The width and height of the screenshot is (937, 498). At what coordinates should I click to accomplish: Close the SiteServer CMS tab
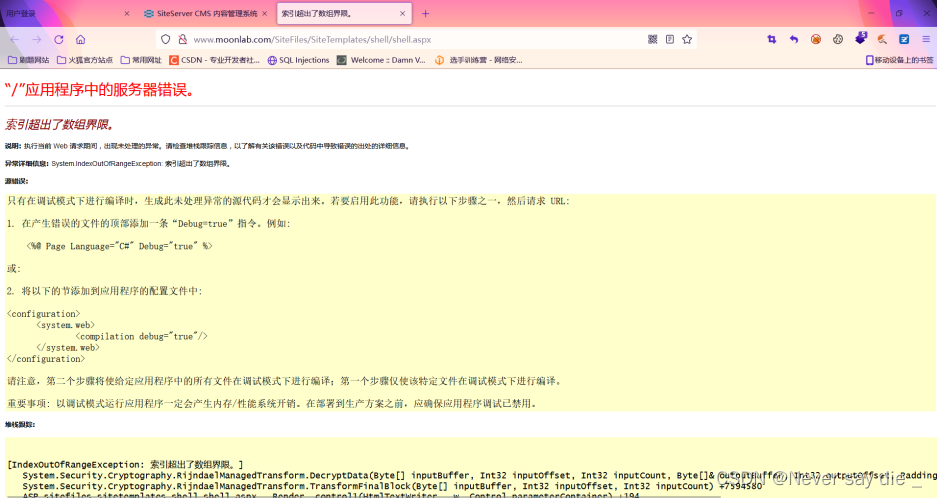(x=265, y=13)
